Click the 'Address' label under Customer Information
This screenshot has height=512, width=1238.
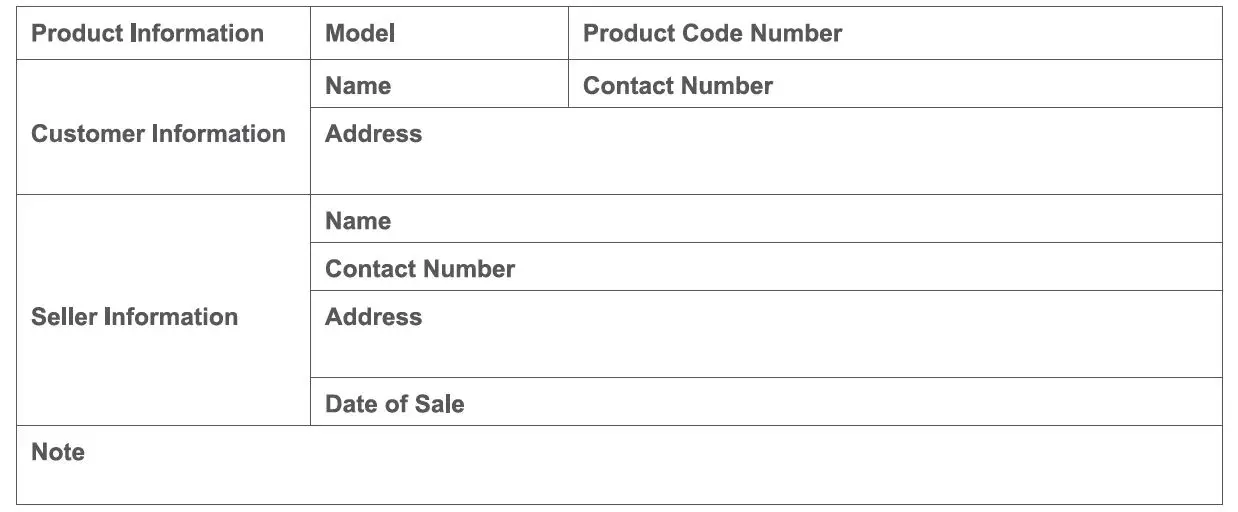click(373, 134)
